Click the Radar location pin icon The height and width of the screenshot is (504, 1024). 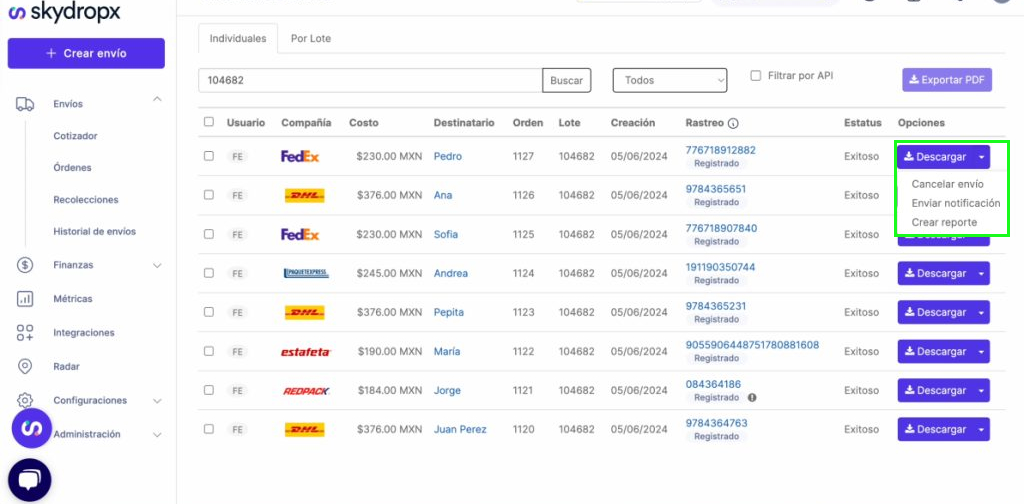point(25,367)
